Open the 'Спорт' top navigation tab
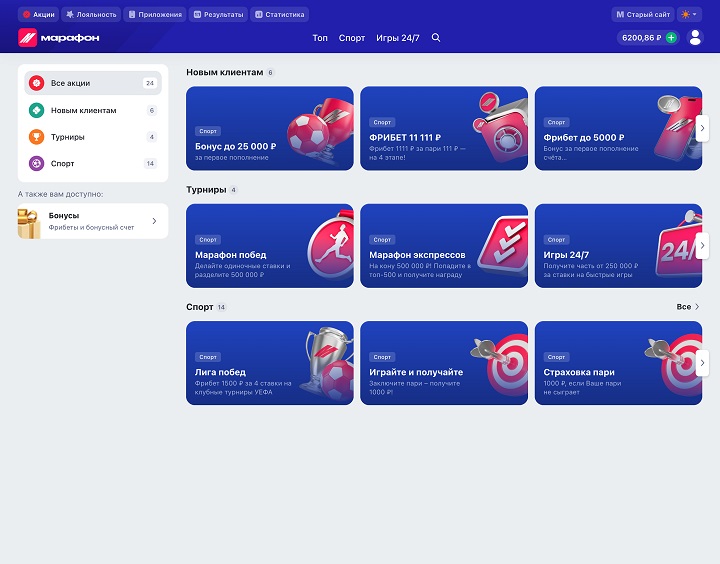Viewport: 720px width, 564px height. (x=352, y=38)
